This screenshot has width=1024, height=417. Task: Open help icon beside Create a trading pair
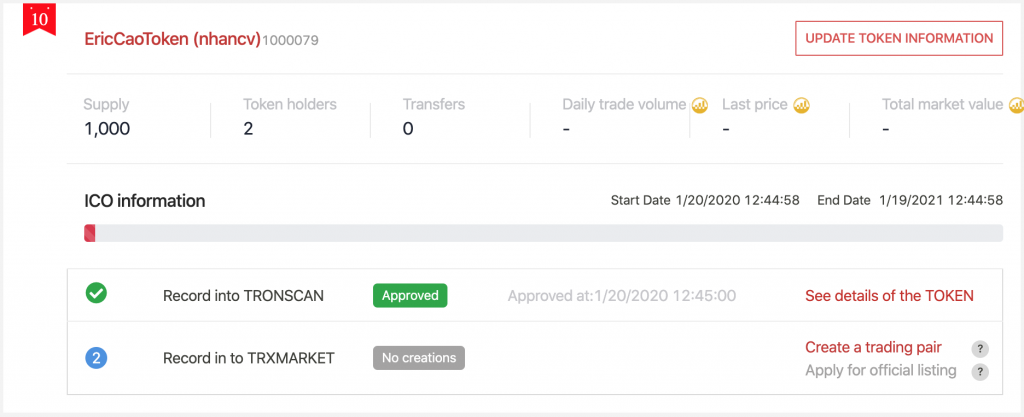click(x=980, y=349)
